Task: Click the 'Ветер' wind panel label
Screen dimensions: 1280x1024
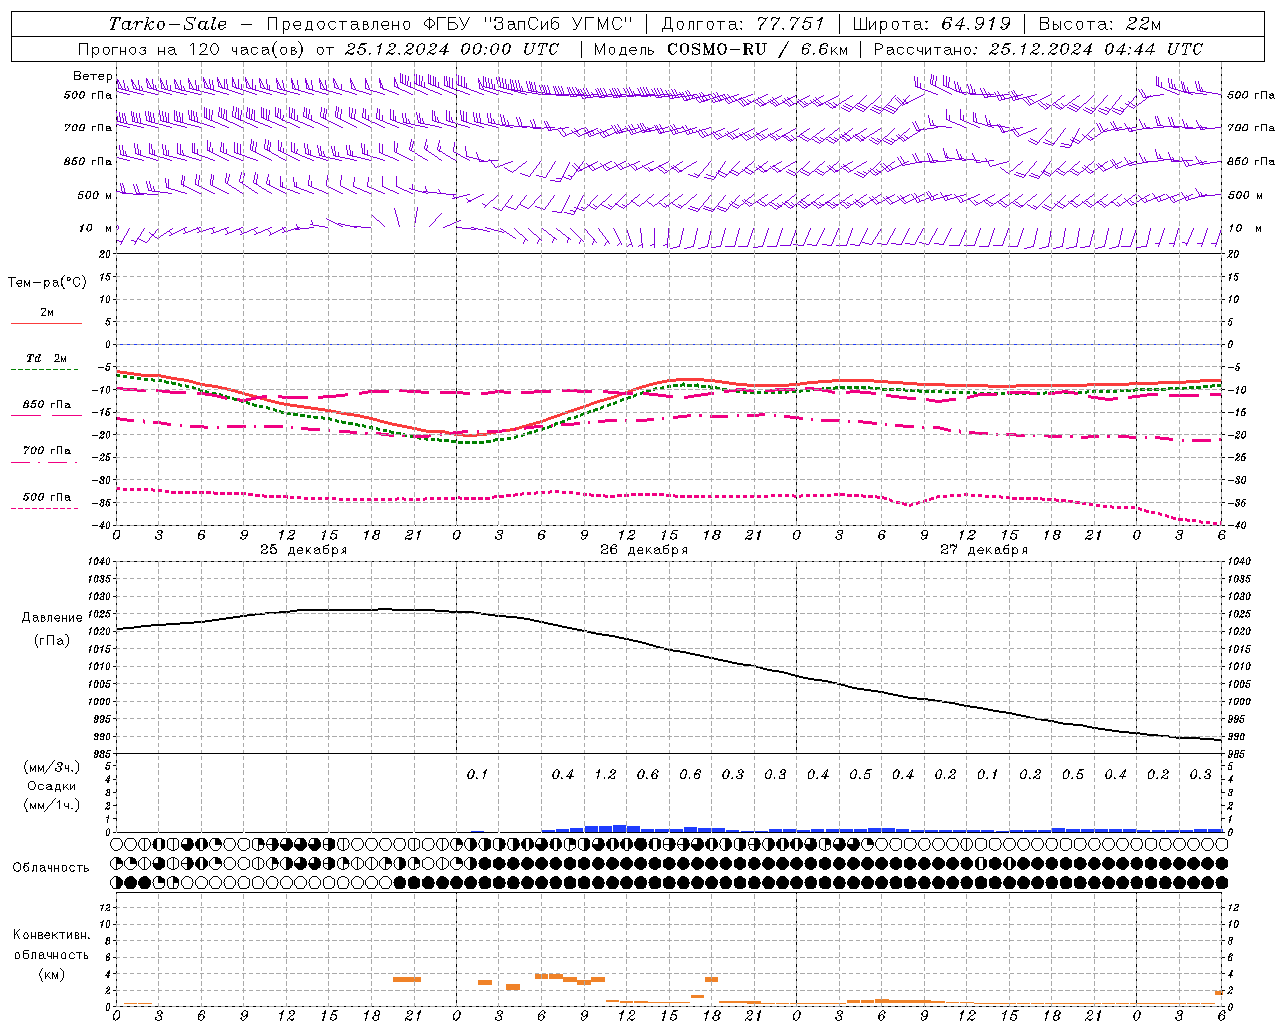Action: point(92,76)
